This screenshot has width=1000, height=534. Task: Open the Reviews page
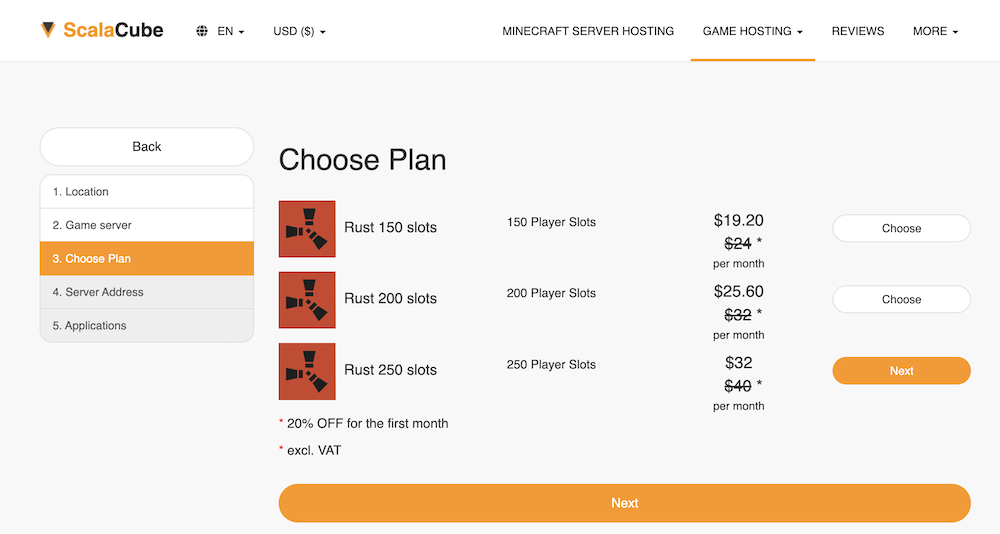coord(858,31)
